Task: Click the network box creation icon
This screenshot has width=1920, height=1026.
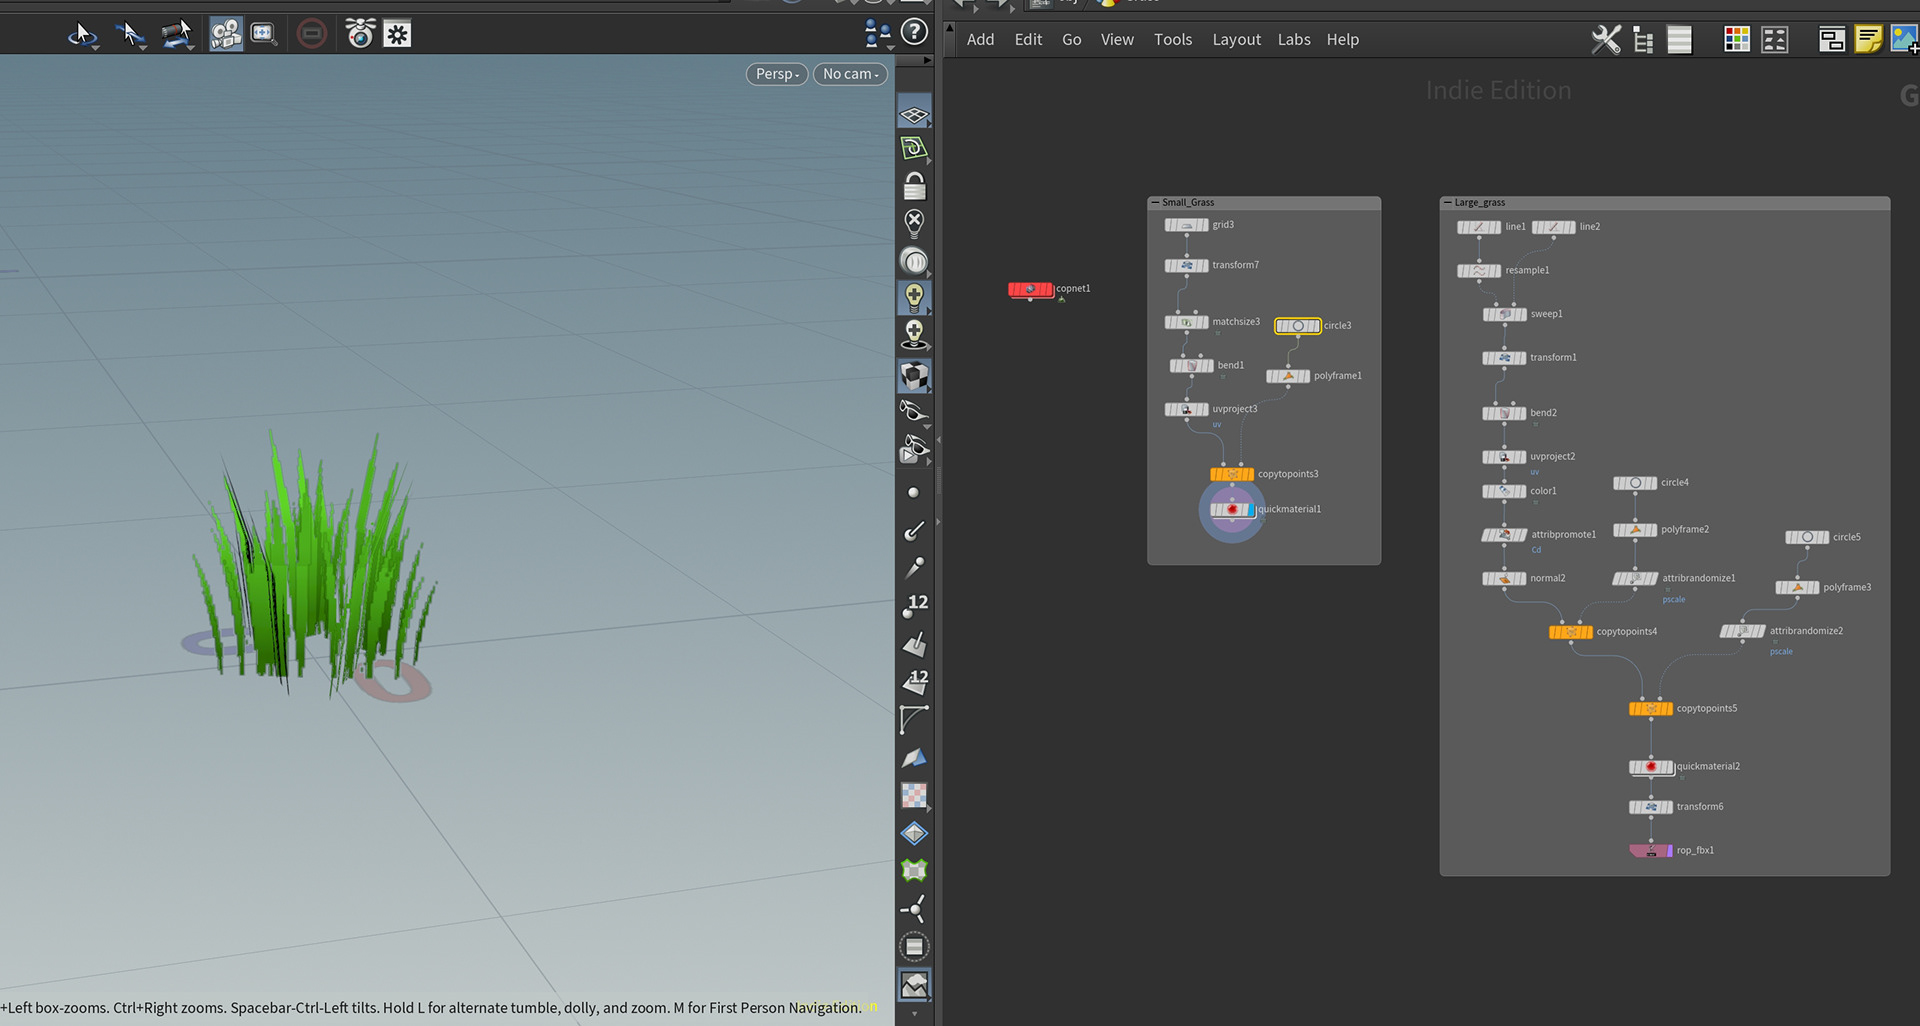Action: [1832, 40]
